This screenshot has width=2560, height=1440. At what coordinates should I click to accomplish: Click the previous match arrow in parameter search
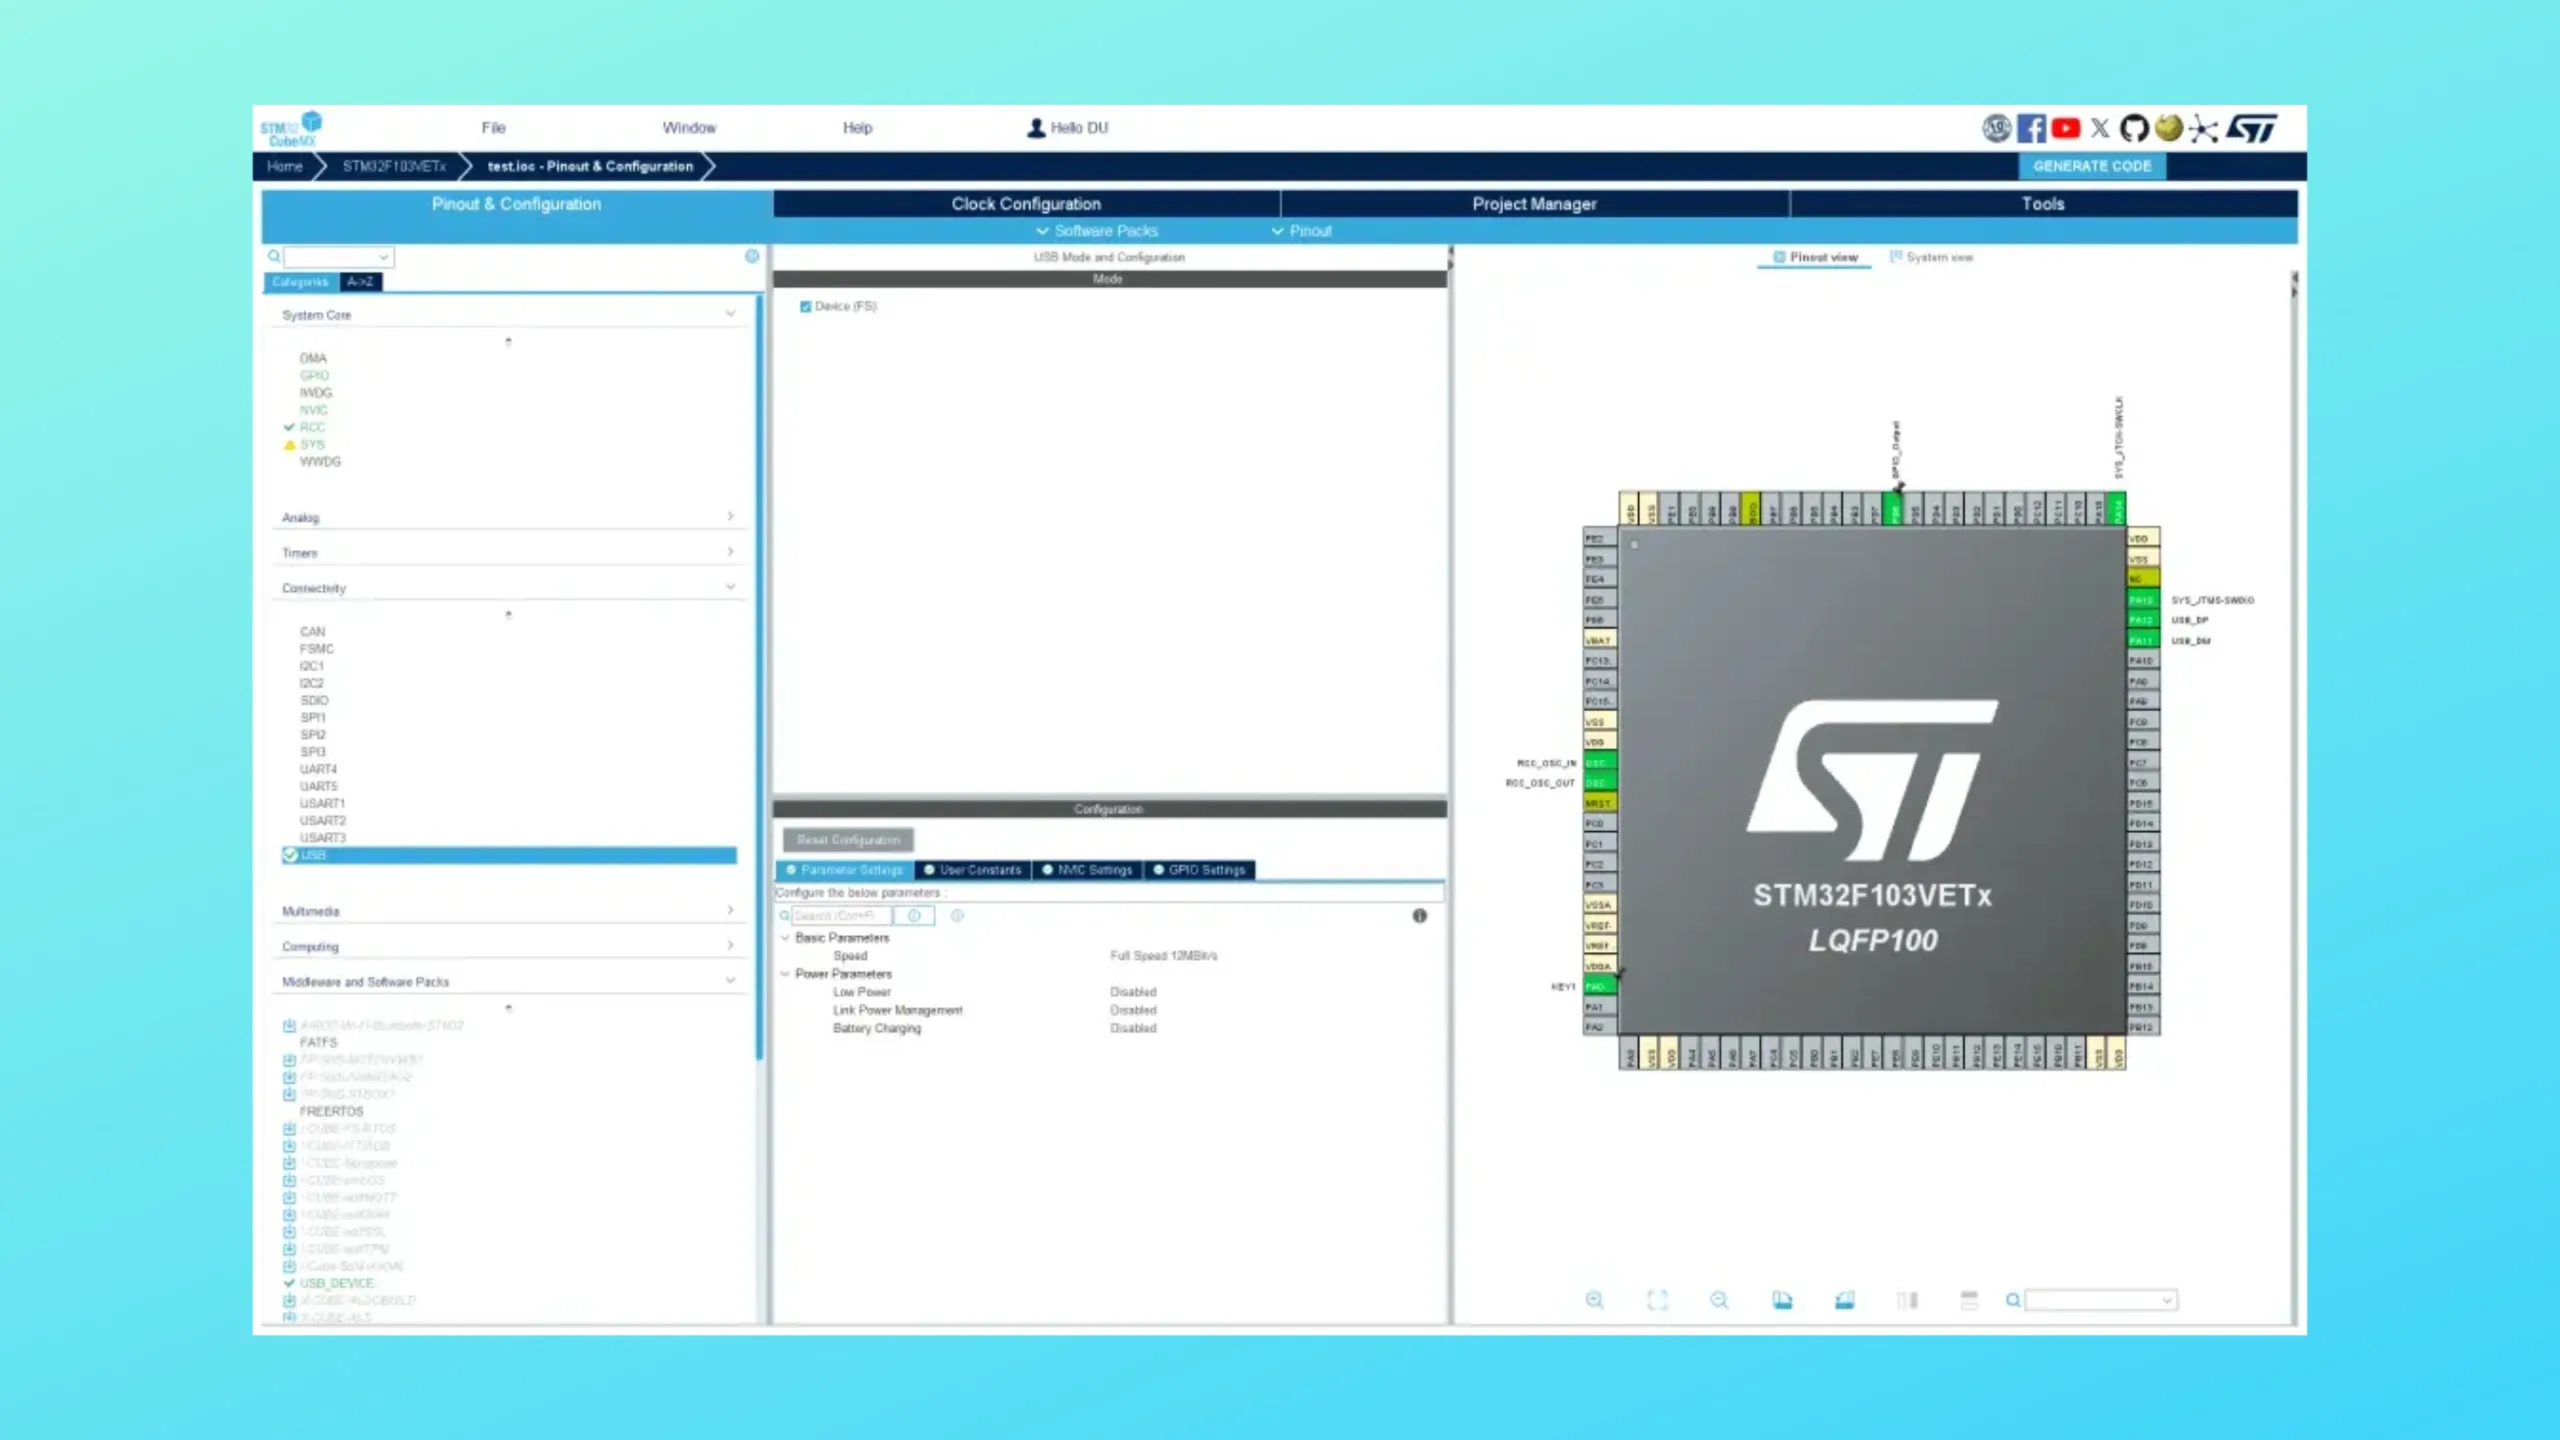913,916
